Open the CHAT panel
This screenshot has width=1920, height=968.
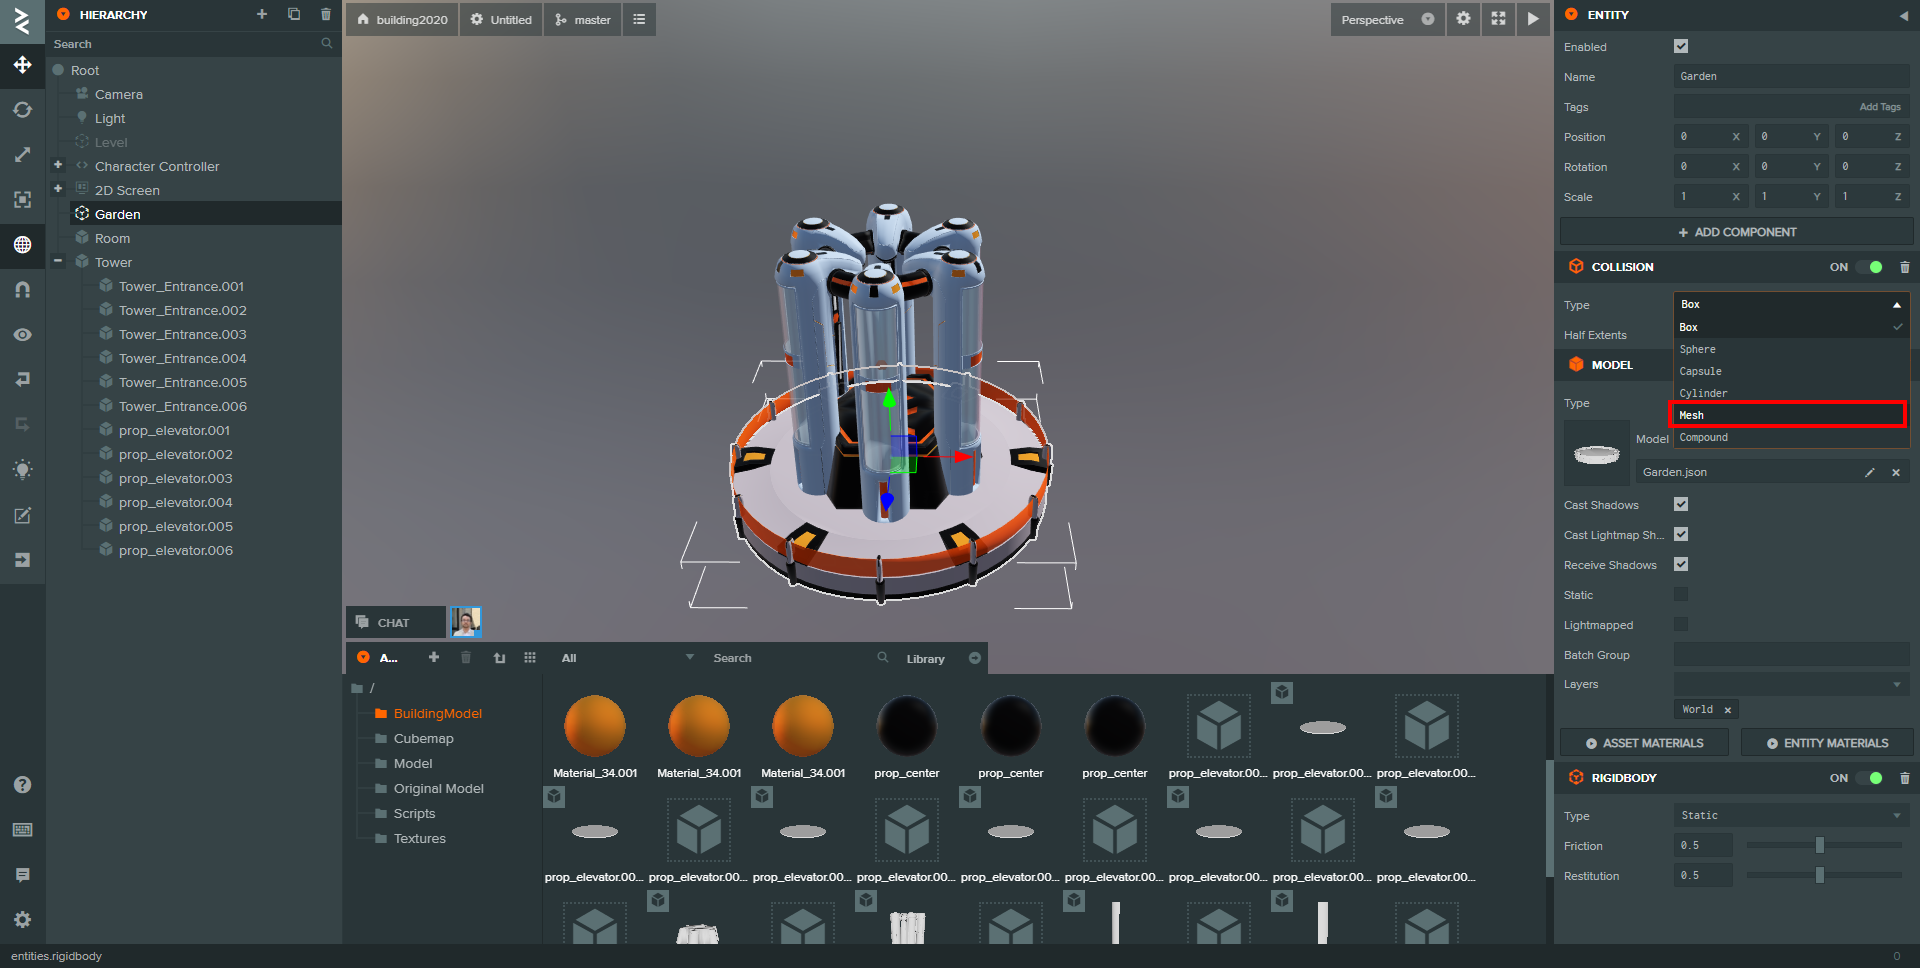(x=395, y=622)
